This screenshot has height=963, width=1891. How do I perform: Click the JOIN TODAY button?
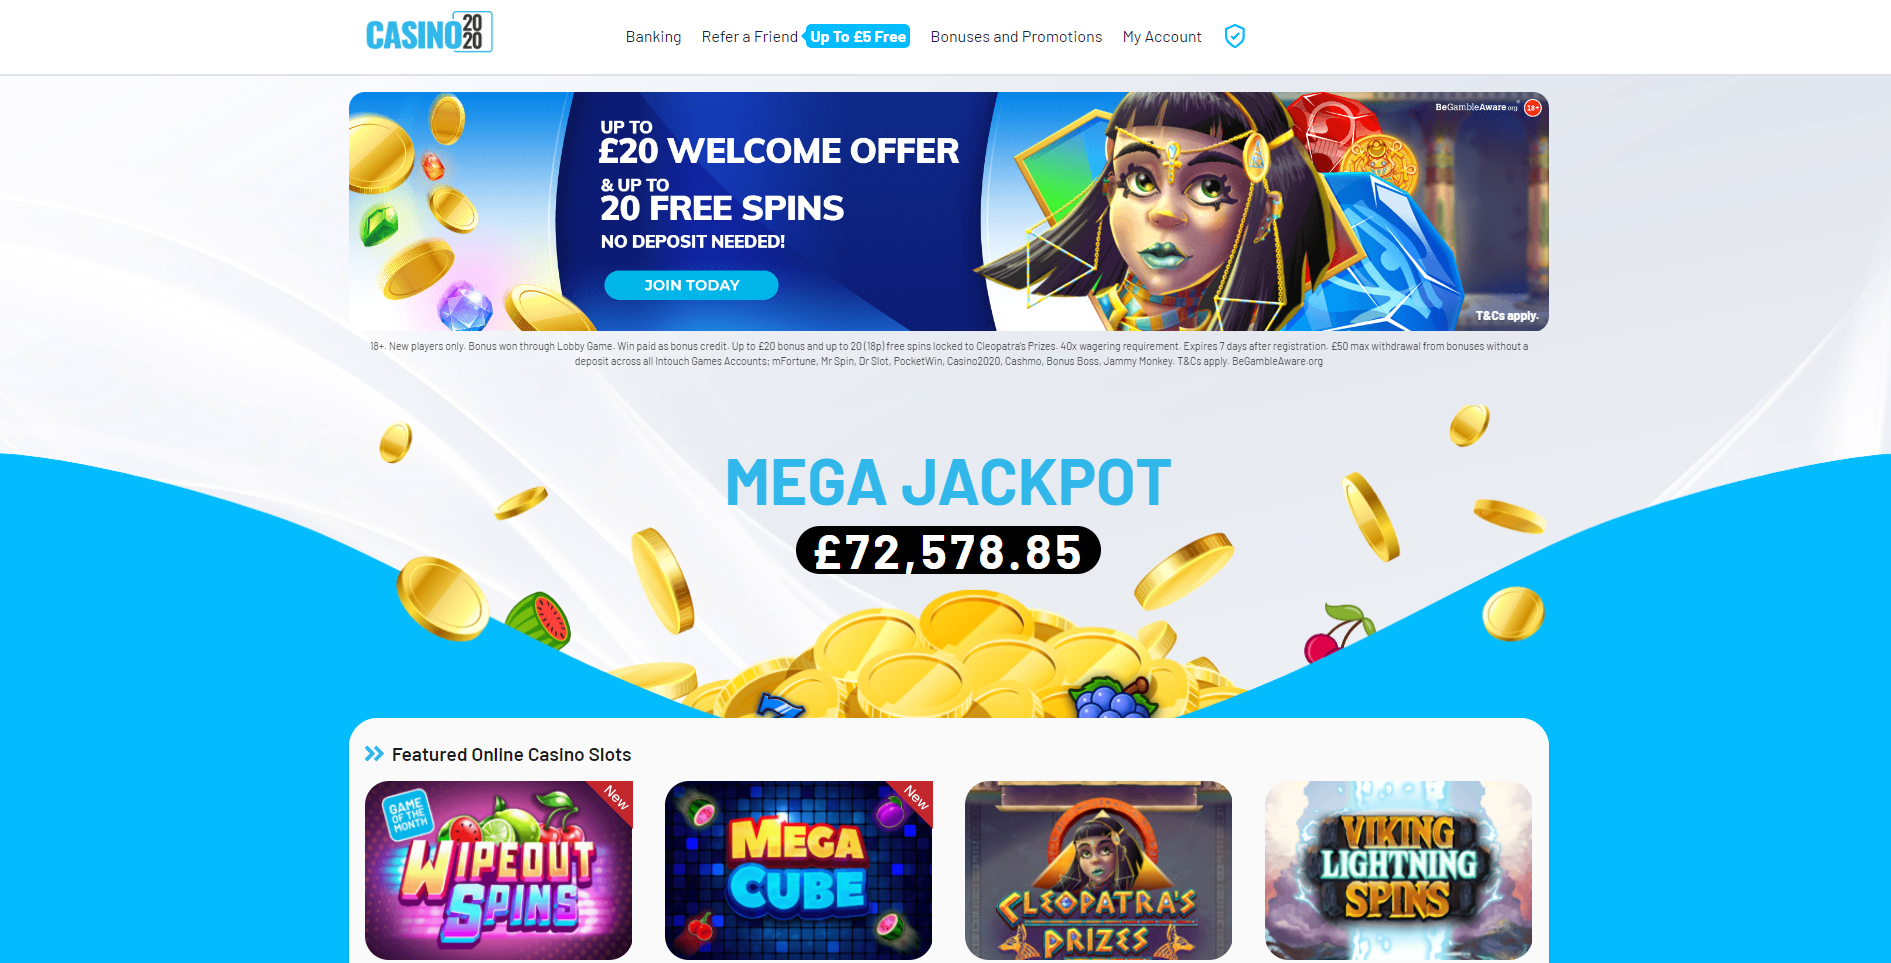coord(691,285)
